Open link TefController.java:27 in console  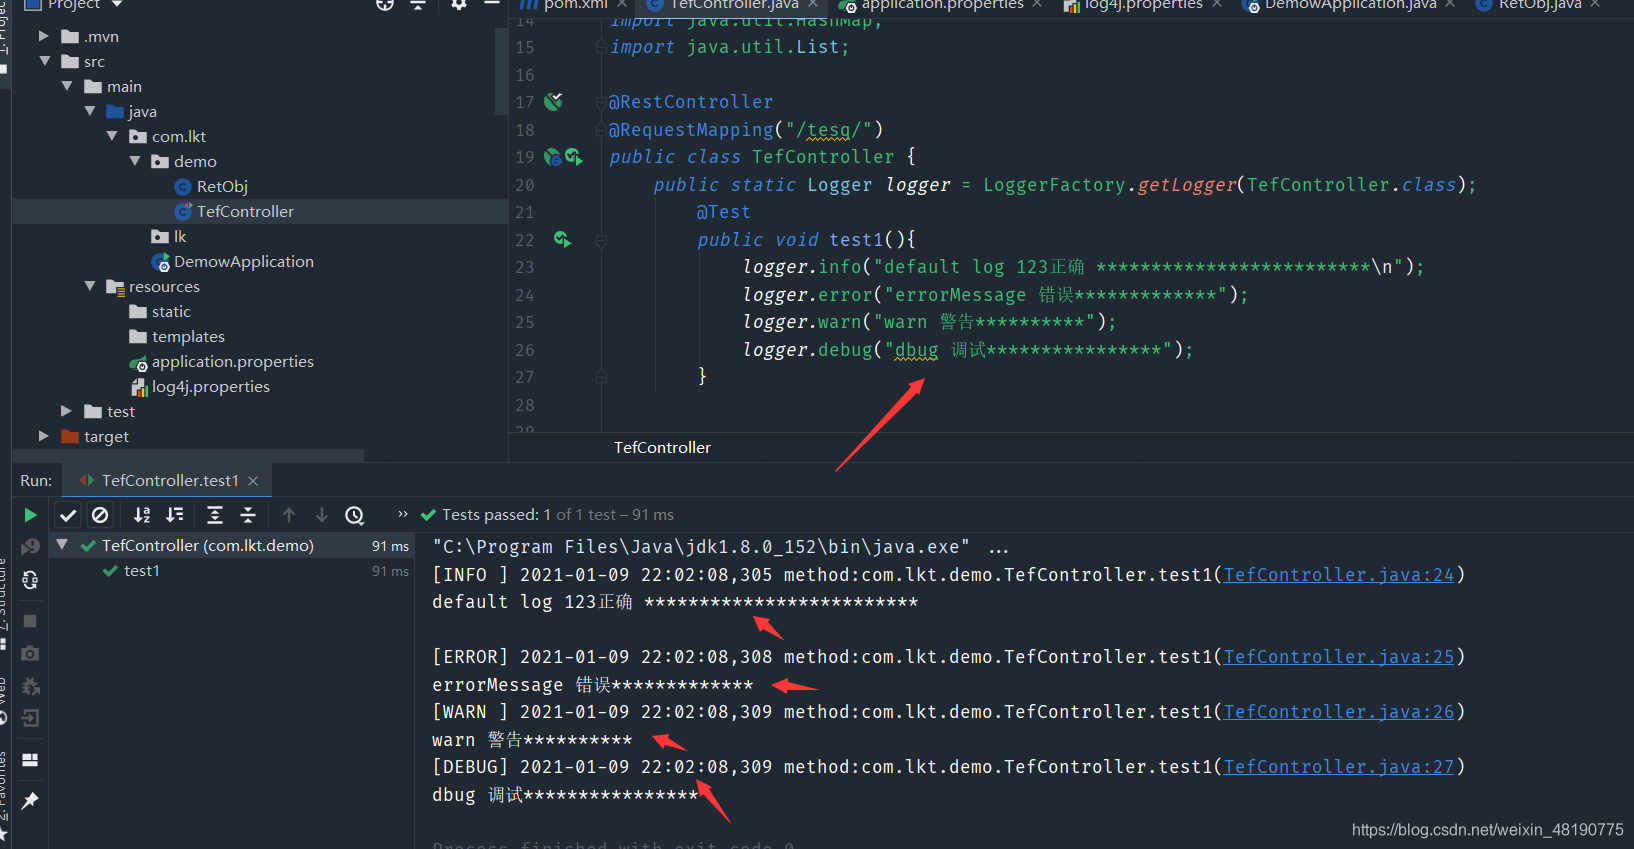point(1339,767)
